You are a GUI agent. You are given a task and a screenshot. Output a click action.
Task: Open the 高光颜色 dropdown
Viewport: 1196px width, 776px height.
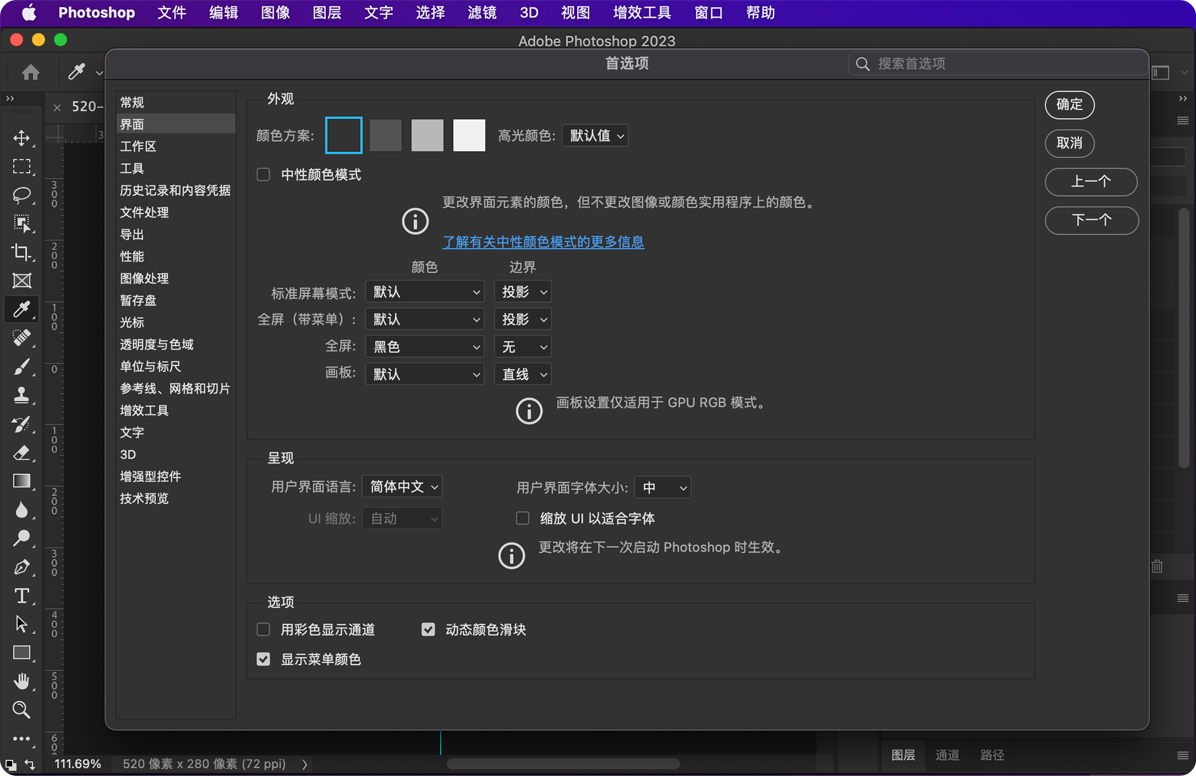(x=595, y=136)
